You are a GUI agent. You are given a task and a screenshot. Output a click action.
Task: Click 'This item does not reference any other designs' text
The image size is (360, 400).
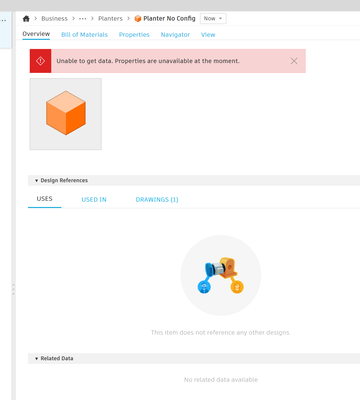(x=221, y=332)
